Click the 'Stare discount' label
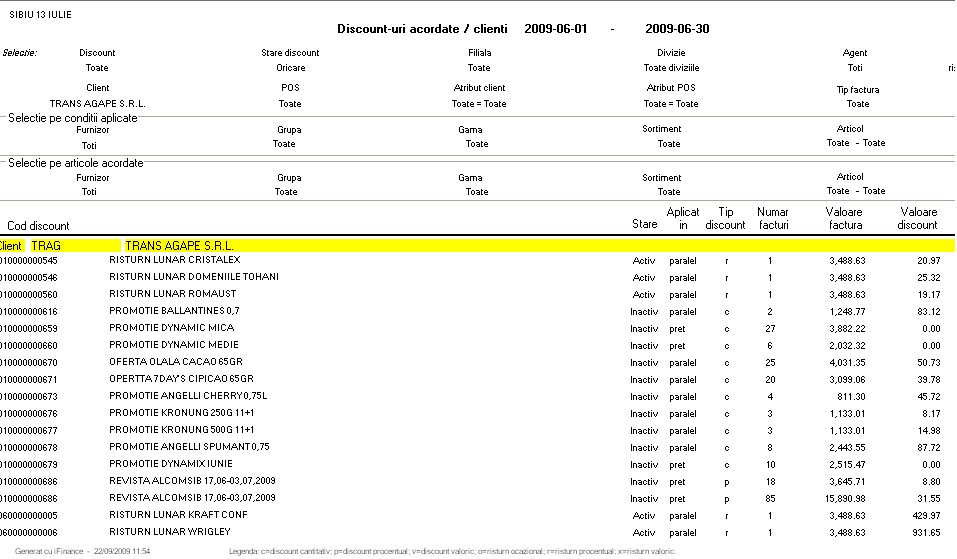The image size is (957, 559). tap(290, 53)
